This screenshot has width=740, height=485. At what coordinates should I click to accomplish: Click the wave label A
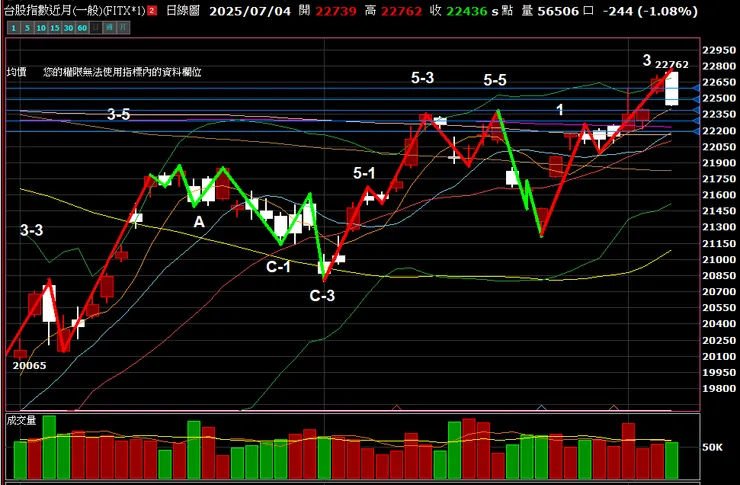199,222
